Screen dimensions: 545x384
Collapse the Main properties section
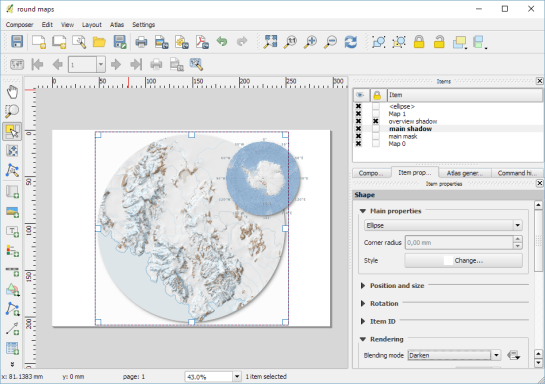(363, 211)
